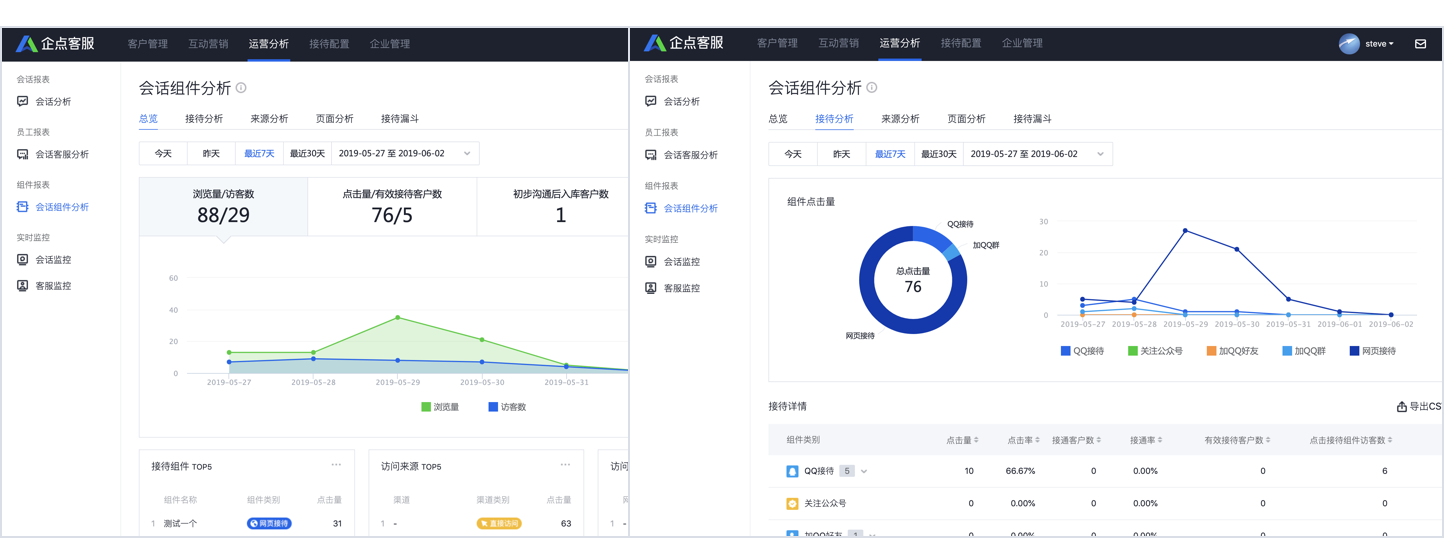Click the 总点击量 76 donut chart center

[x=912, y=280]
